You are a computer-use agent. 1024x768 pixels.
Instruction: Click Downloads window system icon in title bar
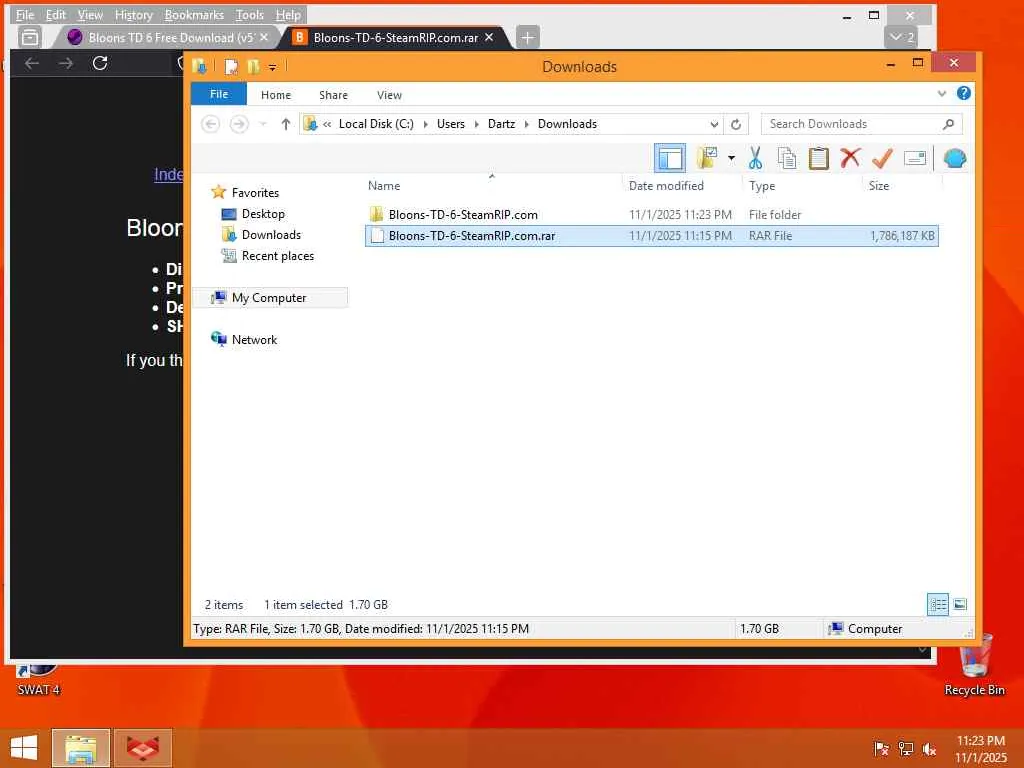click(200, 67)
